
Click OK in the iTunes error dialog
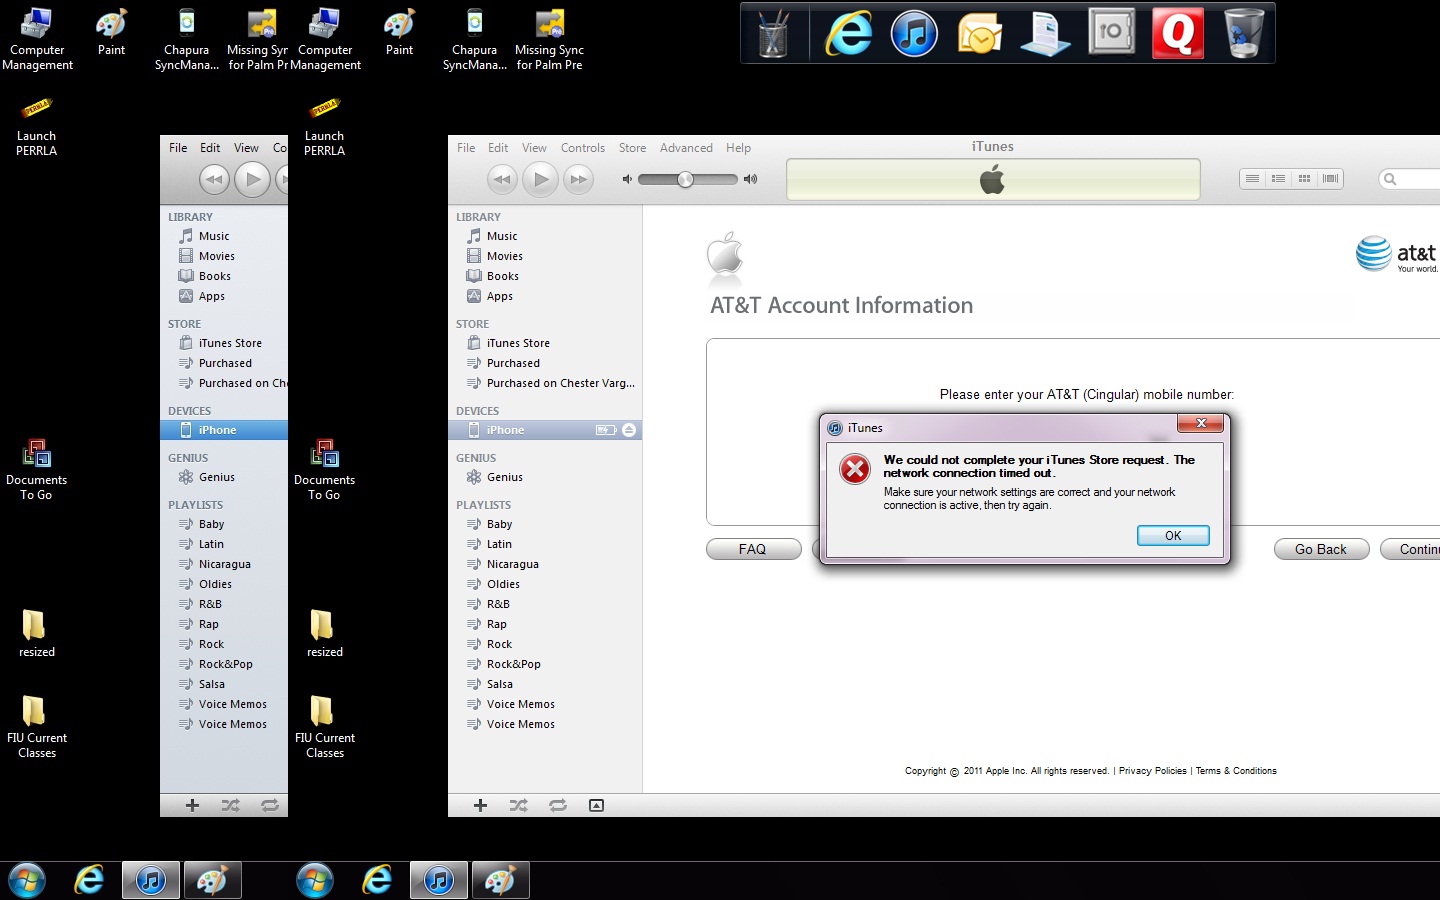point(1173,535)
